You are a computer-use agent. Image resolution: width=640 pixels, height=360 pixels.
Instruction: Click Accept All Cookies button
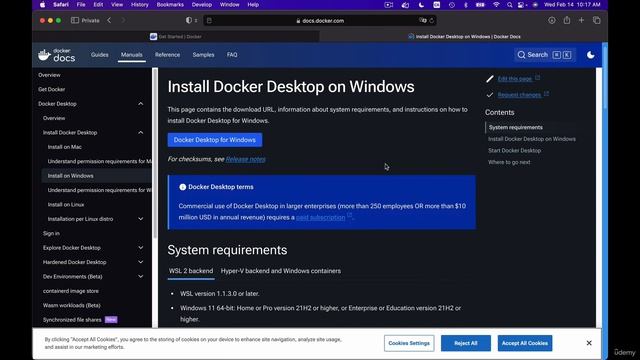click(x=525, y=343)
